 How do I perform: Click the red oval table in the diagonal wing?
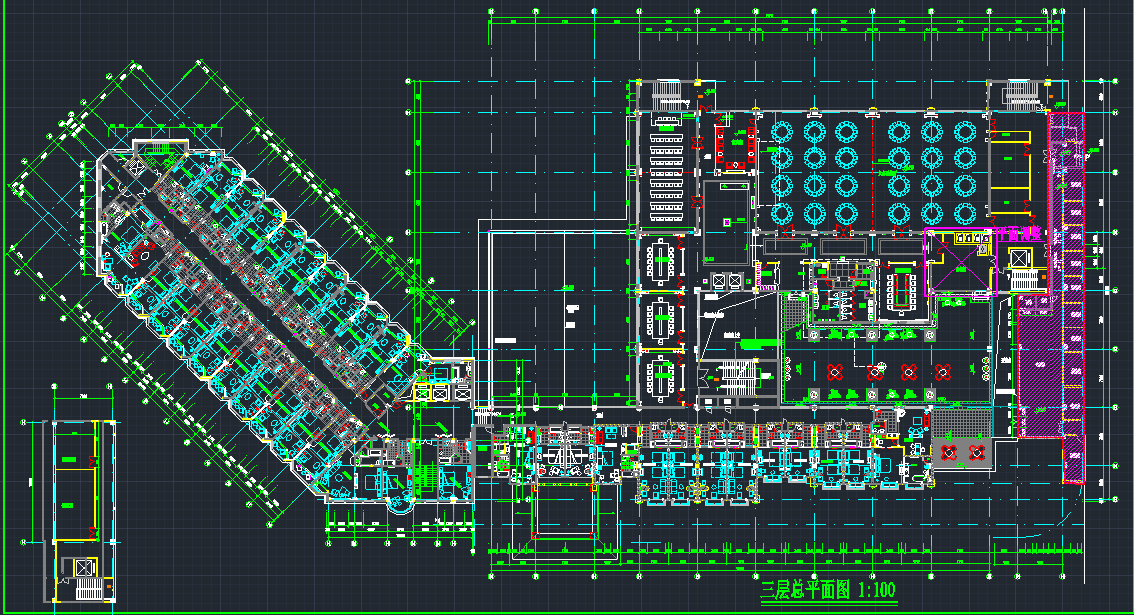[x=141, y=256]
